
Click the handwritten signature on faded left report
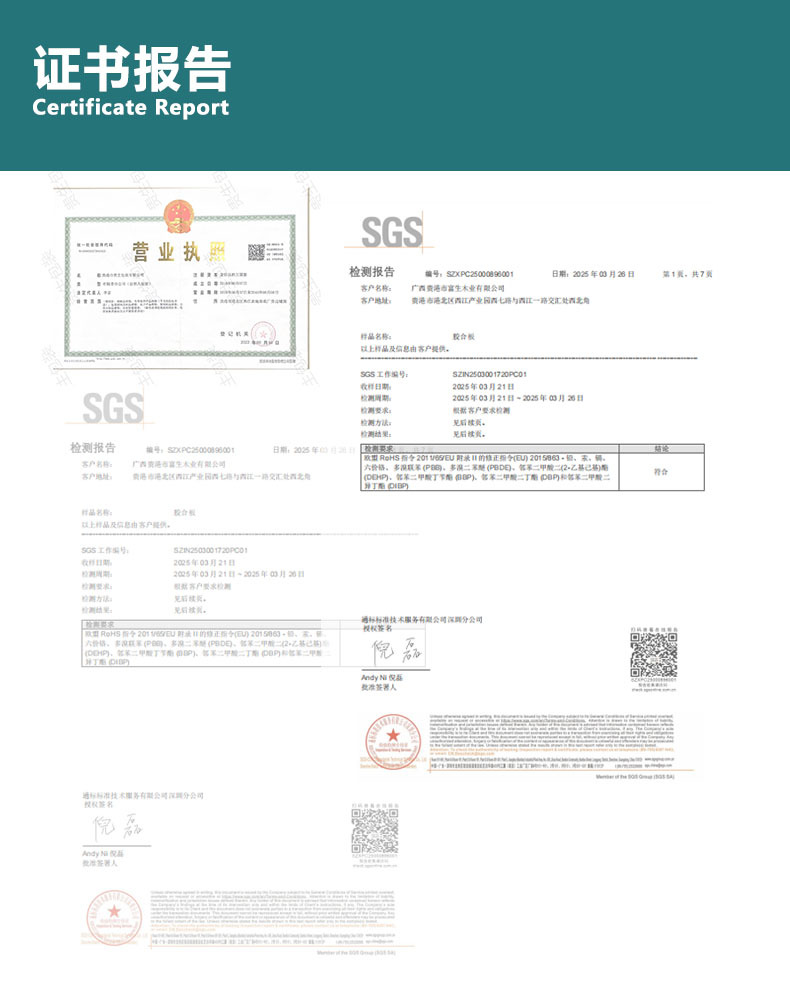117,827
